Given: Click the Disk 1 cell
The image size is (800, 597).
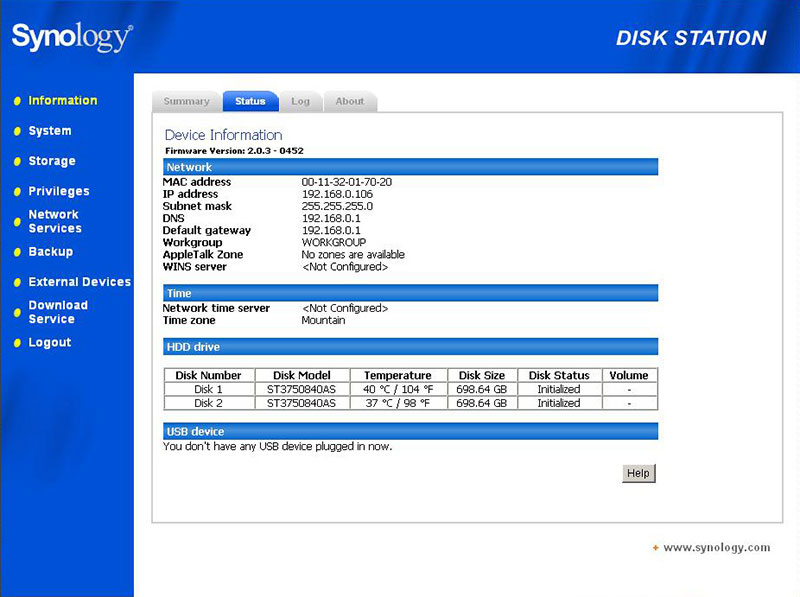Looking at the screenshot, I should pos(209,389).
